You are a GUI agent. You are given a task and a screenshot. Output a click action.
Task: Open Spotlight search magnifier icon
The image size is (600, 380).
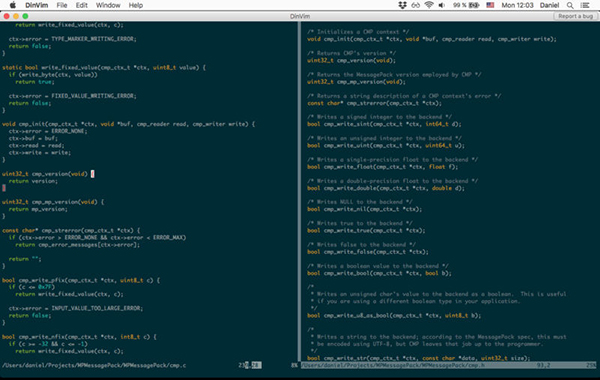click(x=570, y=5)
